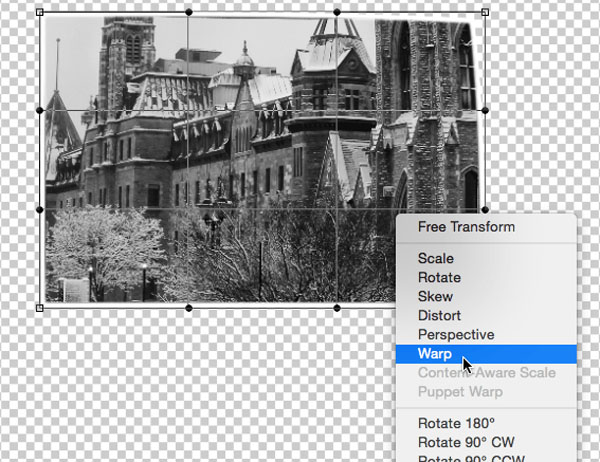
Task: Click left control point on bottom edge
Action: [189, 308]
